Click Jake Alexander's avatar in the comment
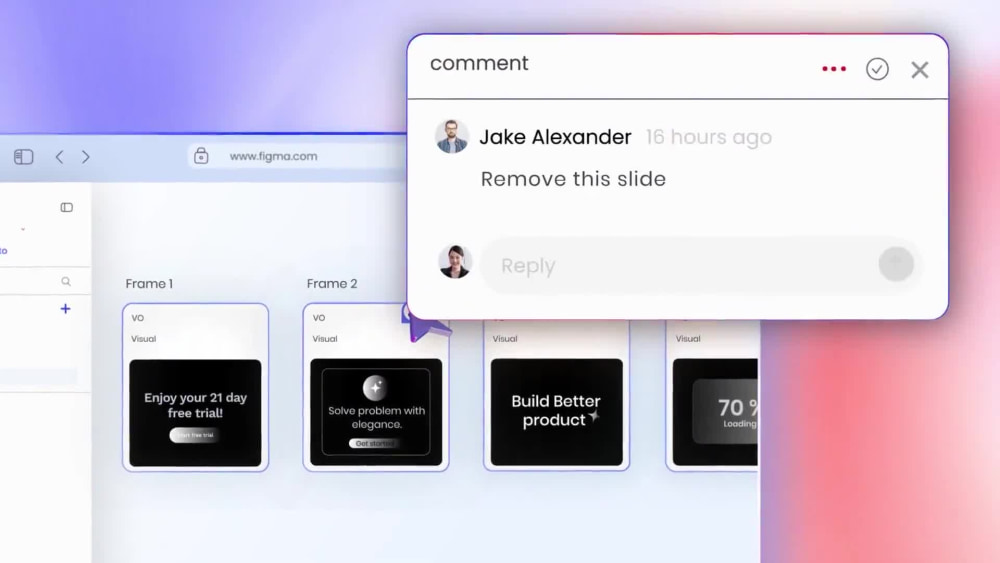This screenshot has height=563, width=1000. (452, 136)
